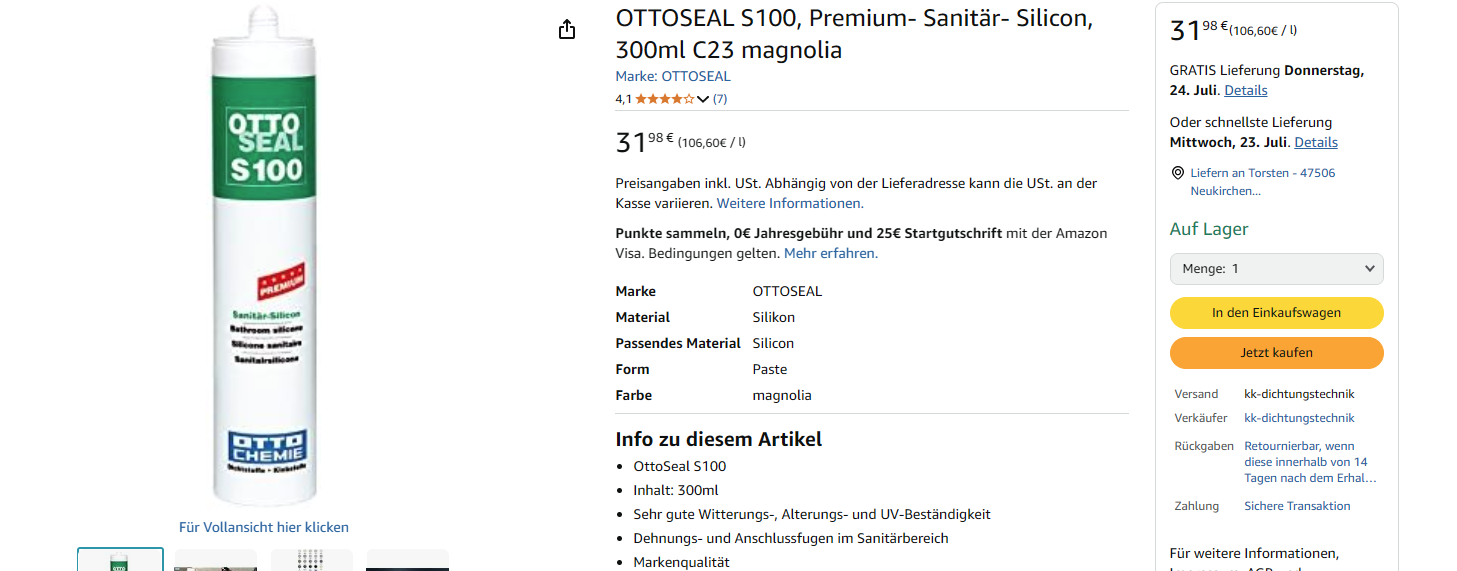Click Weitere Informationen about tax
This screenshot has height=571, width=1457.
[x=790, y=203]
